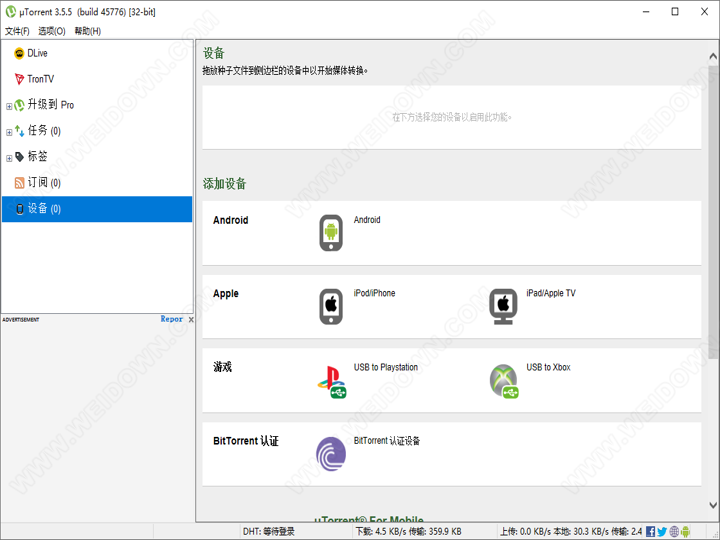Click the iPod/iPhone label
This screenshot has height=540, width=720.
point(374,293)
